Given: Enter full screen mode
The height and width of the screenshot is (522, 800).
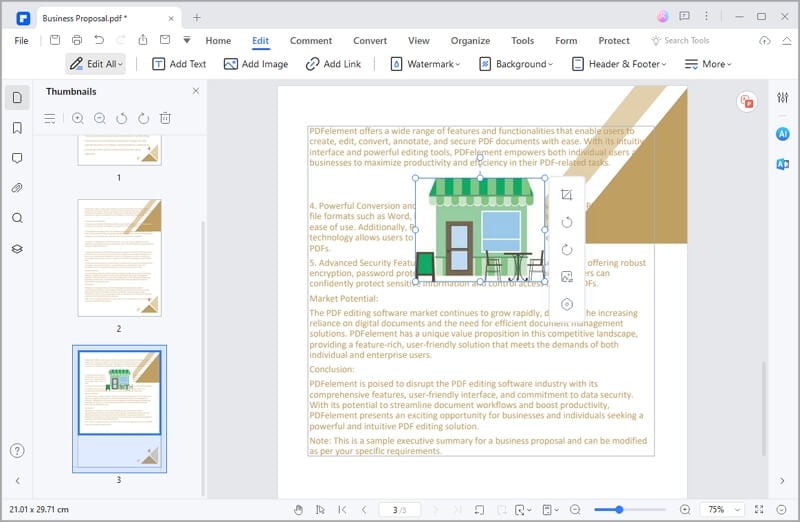Looking at the screenshot, I should [759, 509].
